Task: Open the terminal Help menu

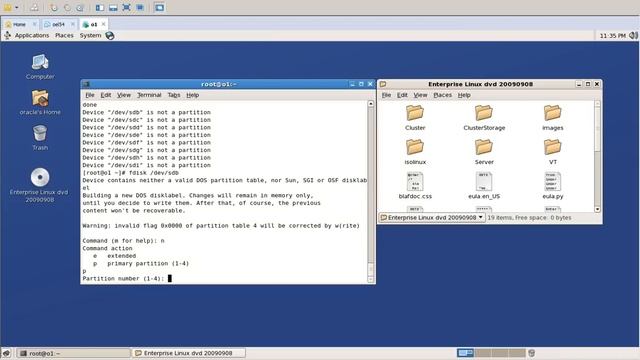Action: pos(193,95)
